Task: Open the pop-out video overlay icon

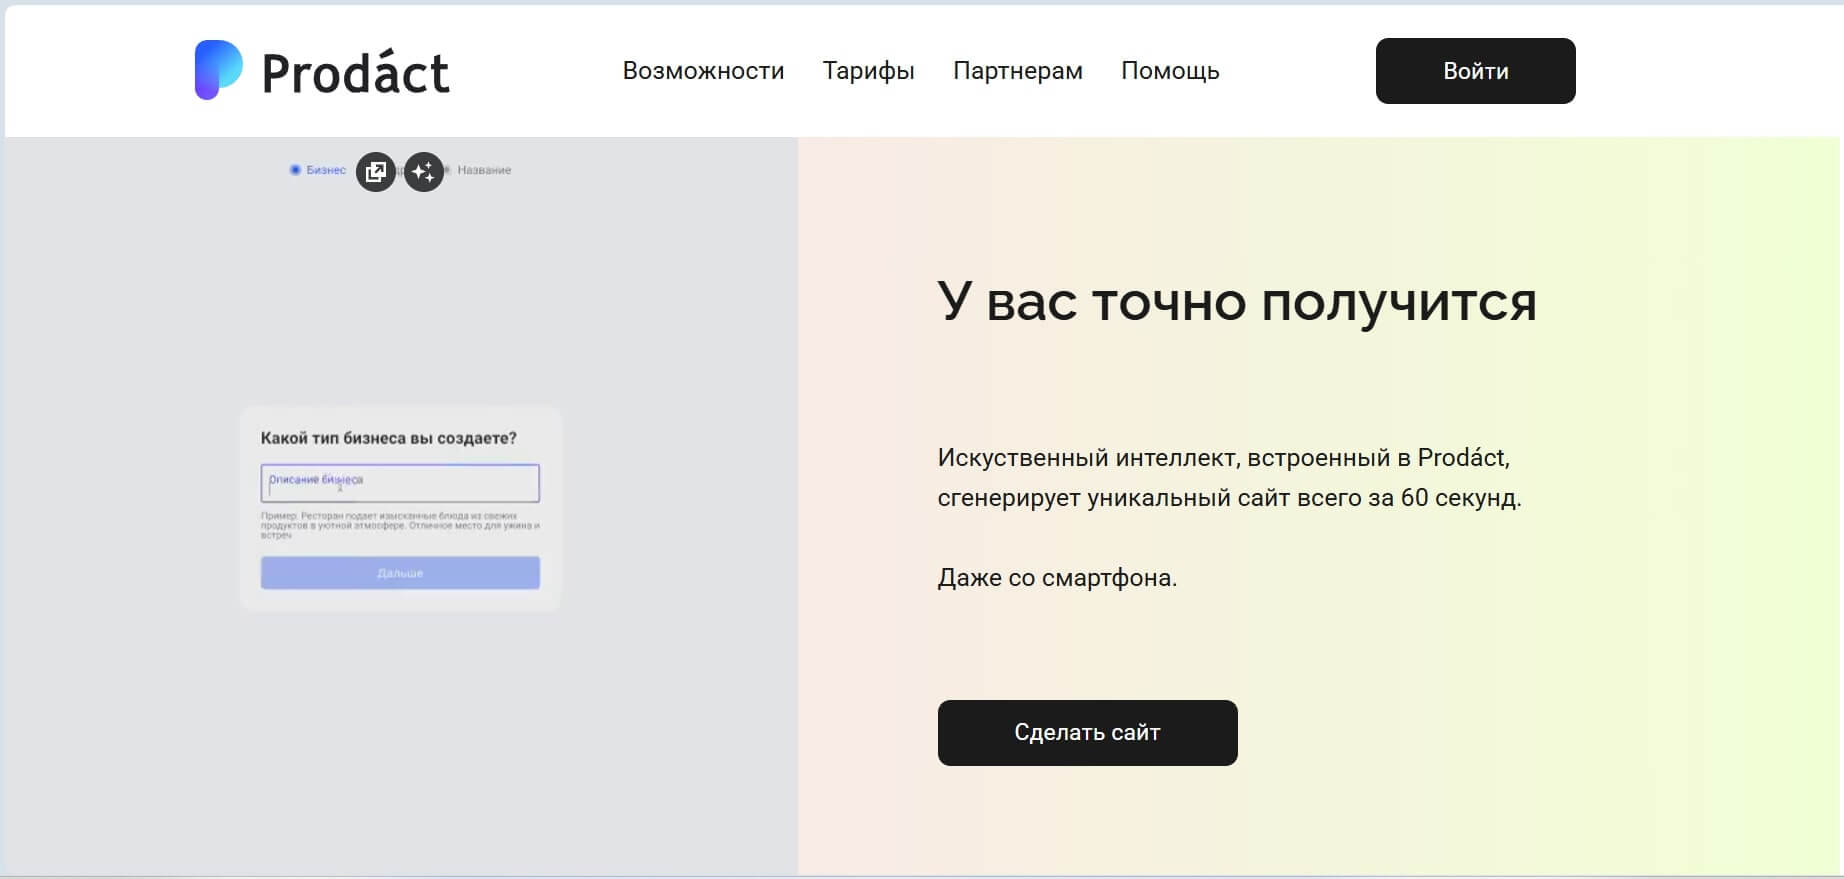Action: [x=376, y=172]
